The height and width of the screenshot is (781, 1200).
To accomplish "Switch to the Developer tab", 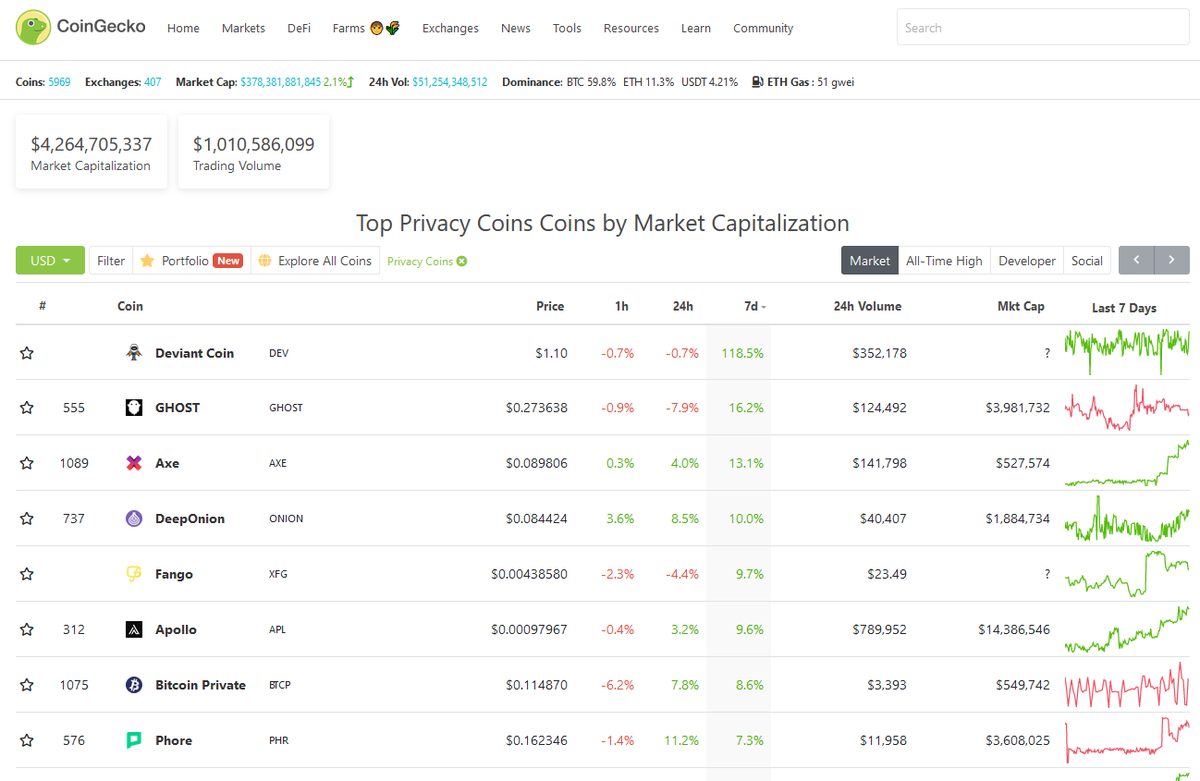I will (x=1027, y=260).
